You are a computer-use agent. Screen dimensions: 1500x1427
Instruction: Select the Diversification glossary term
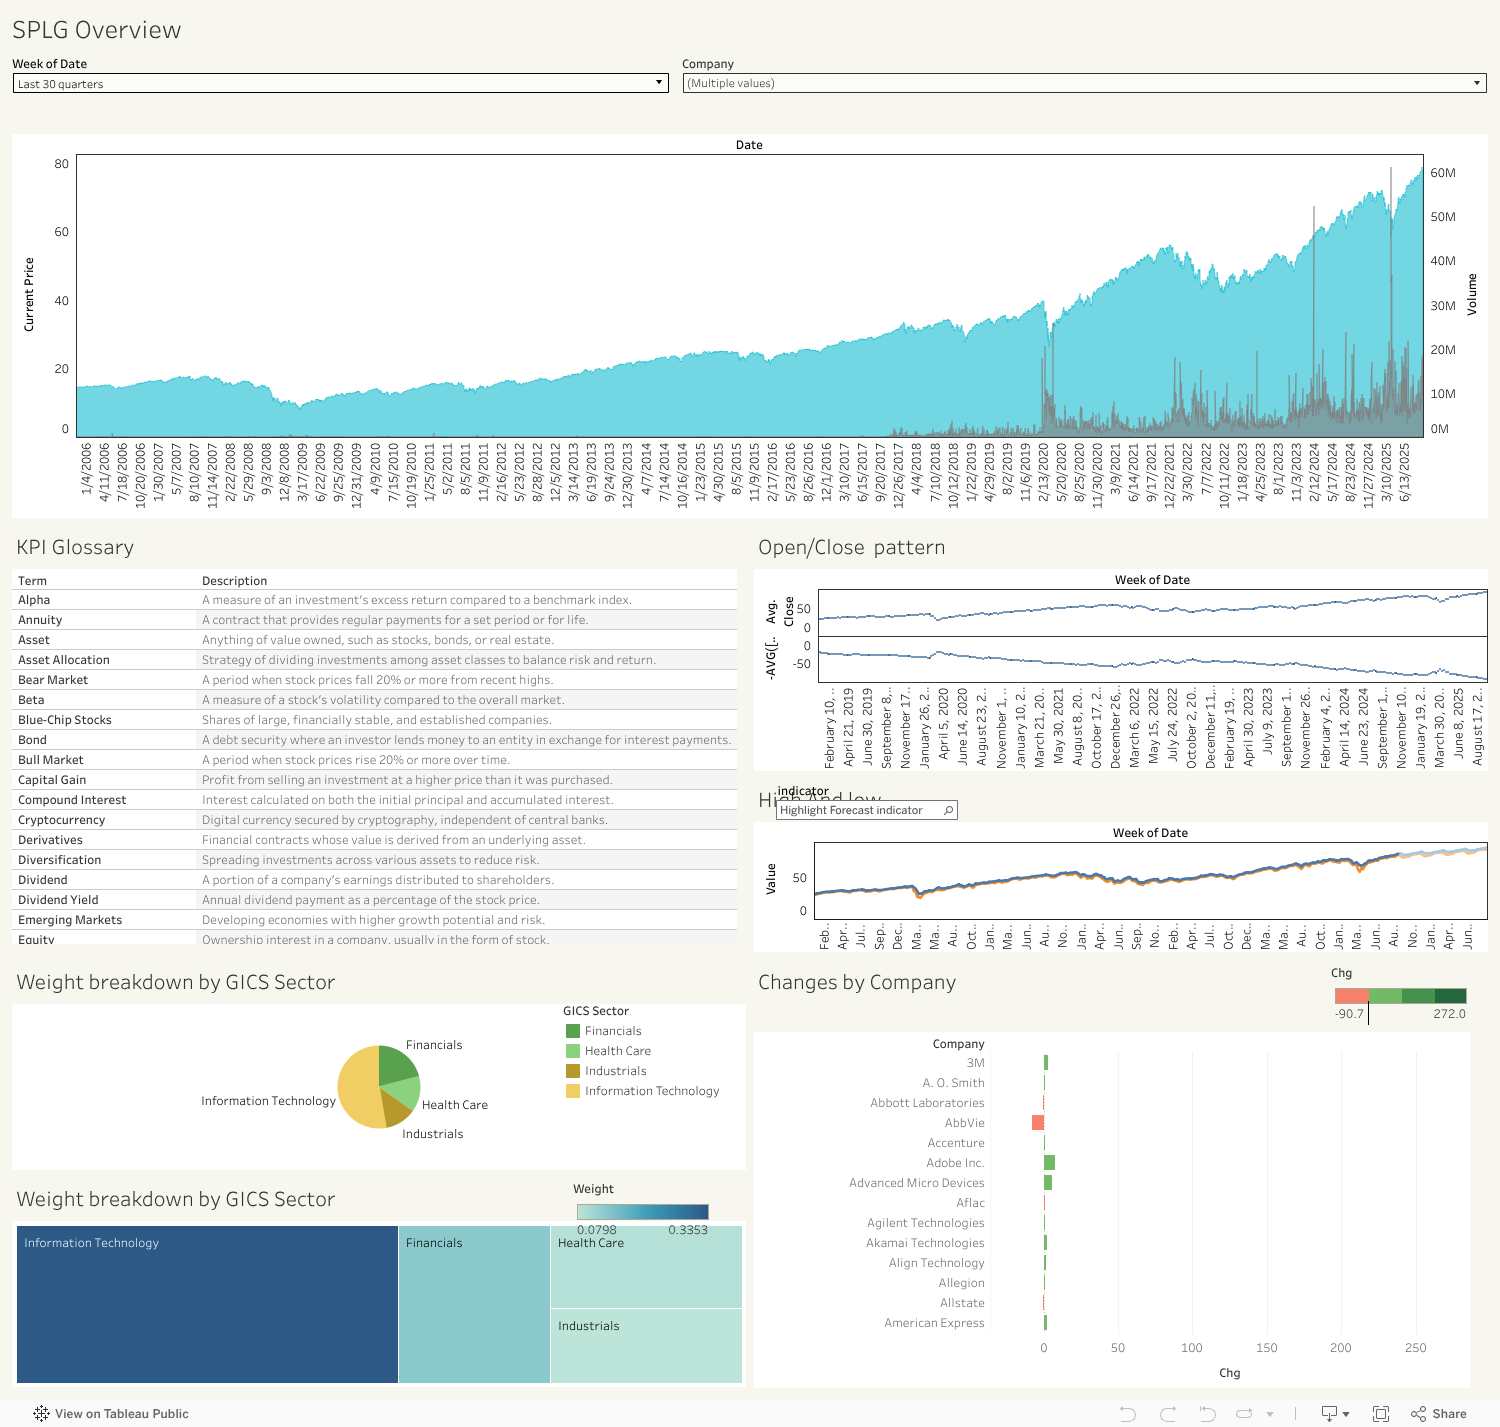click(60, 860)
